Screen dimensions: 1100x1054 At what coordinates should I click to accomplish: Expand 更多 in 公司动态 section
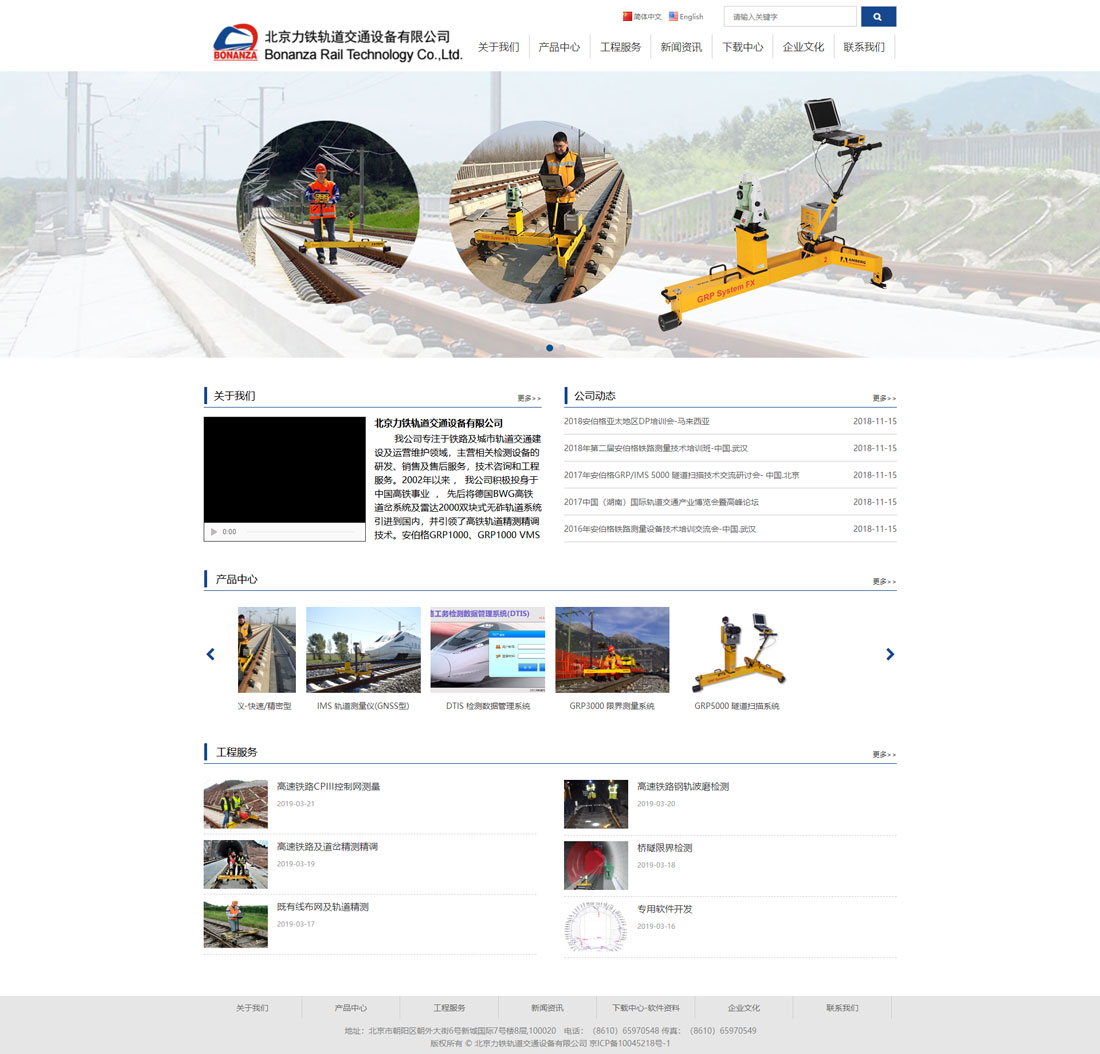point(883,398)
